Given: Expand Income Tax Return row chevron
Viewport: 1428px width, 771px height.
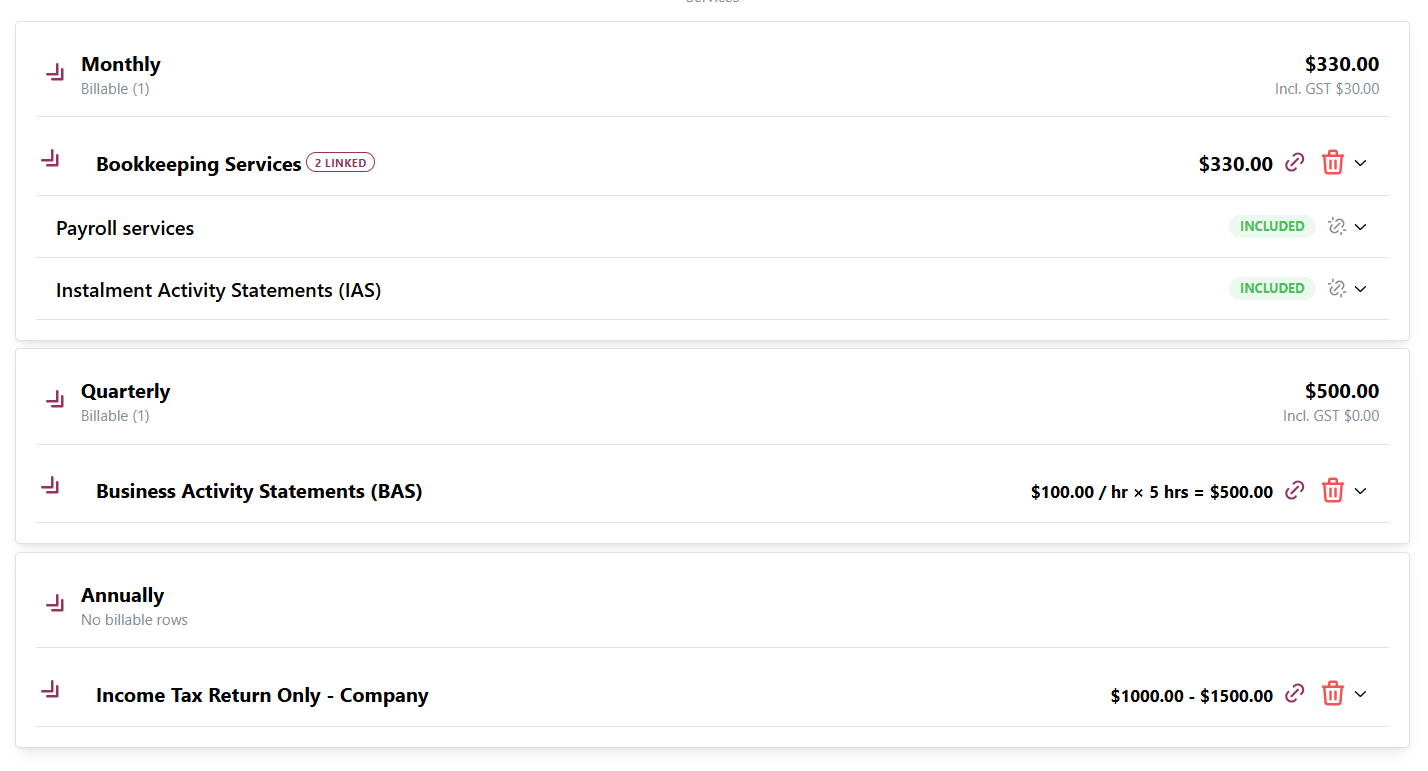Looking at the screenshot, I should [x=1360, y=694].
